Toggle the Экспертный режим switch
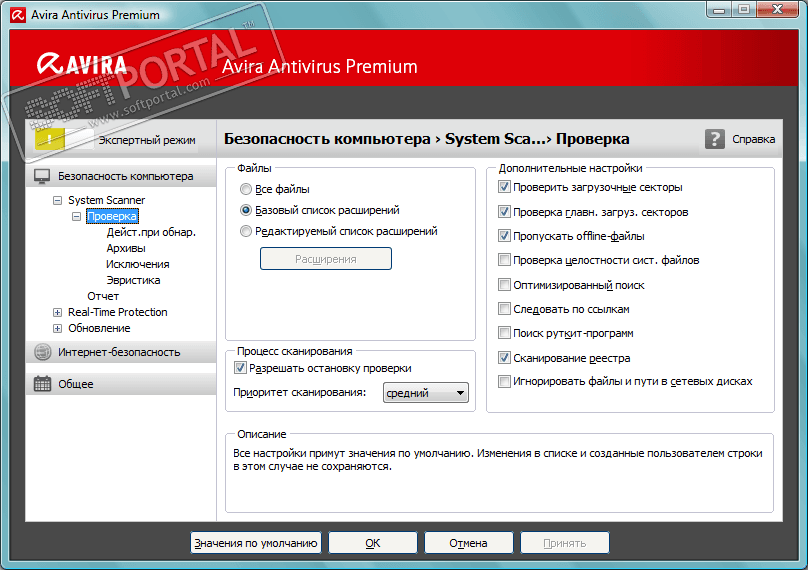 click(64, 139)
